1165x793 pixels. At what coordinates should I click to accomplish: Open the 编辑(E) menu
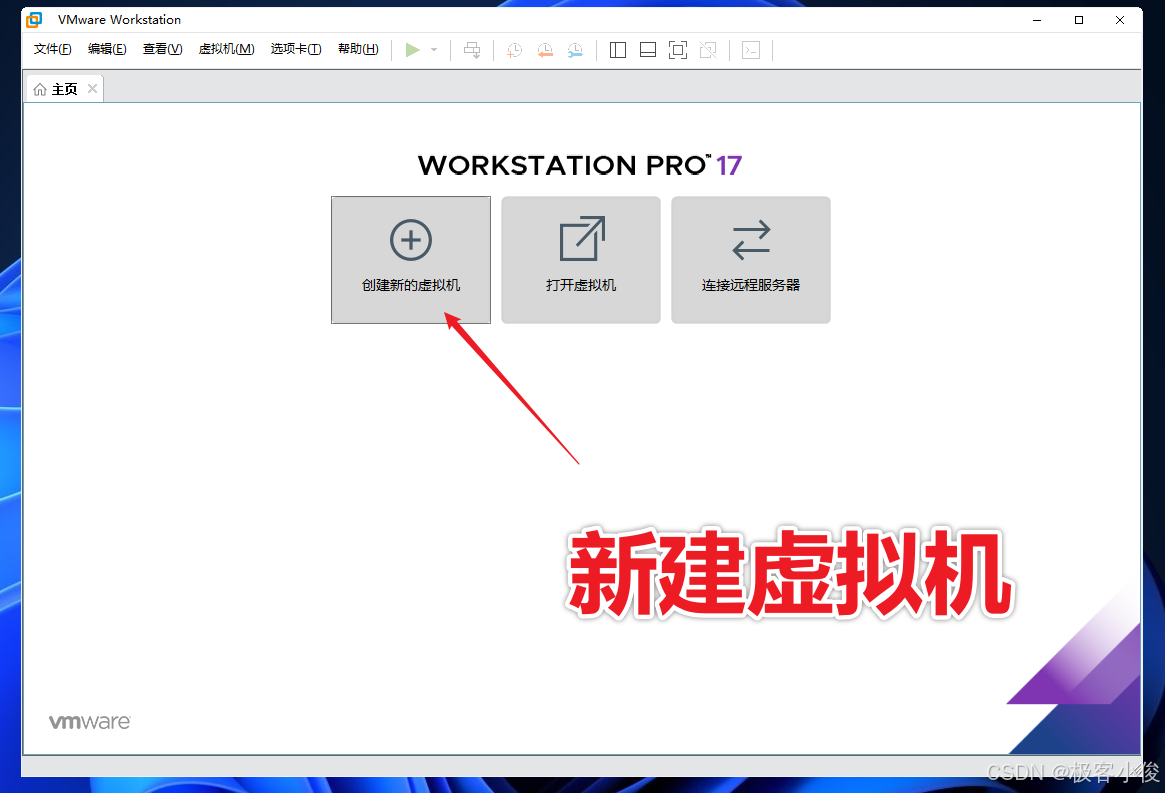(x=107, y=49)
